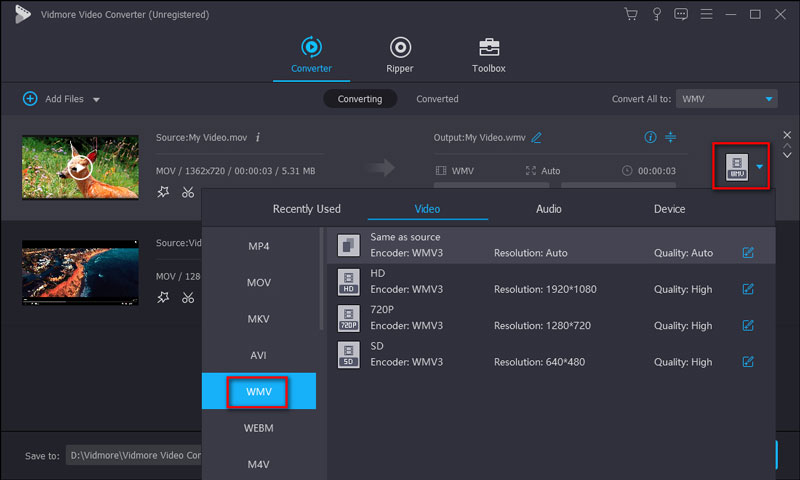Screen dimensions: 800x480
Task: Open the shopping cart icon
Action: pyautogui.click(x=631, y=14)
